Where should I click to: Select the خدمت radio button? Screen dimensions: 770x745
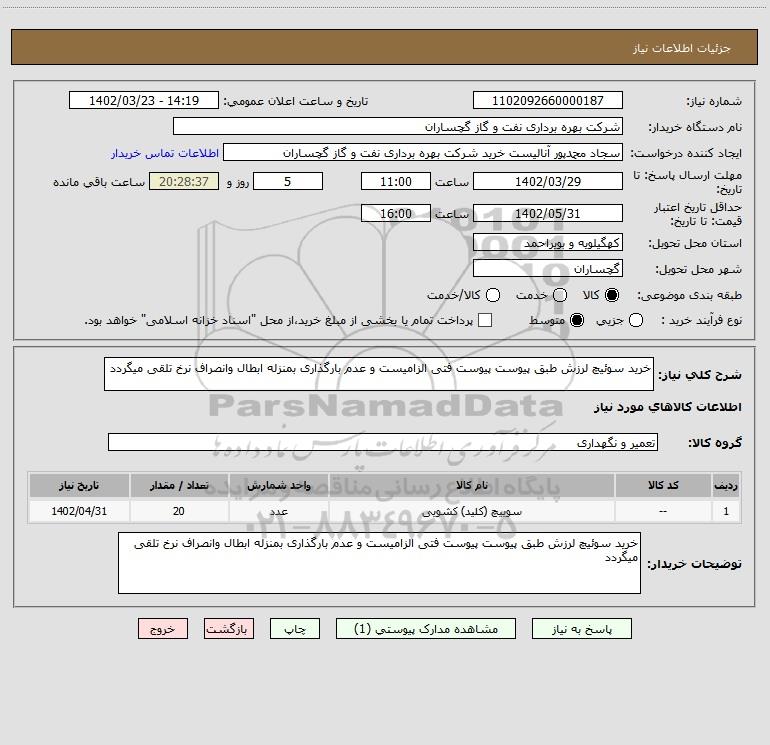click(x=560, y=295)
